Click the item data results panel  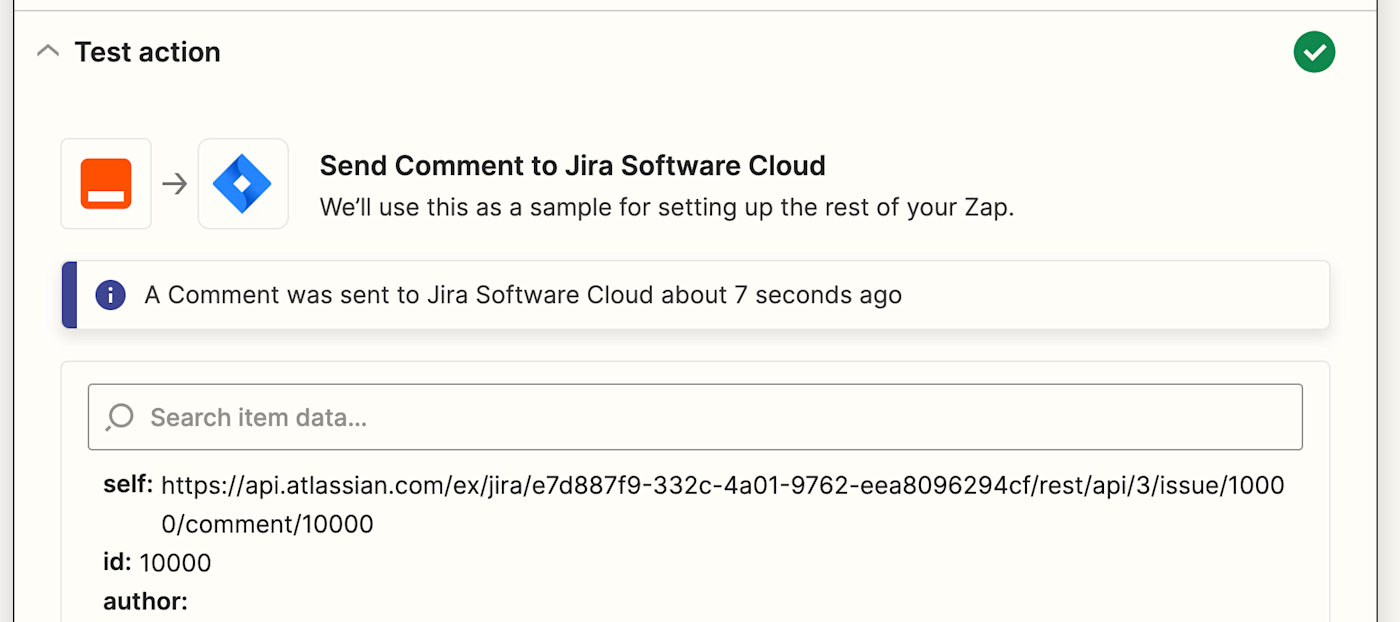tap(695, 491)
